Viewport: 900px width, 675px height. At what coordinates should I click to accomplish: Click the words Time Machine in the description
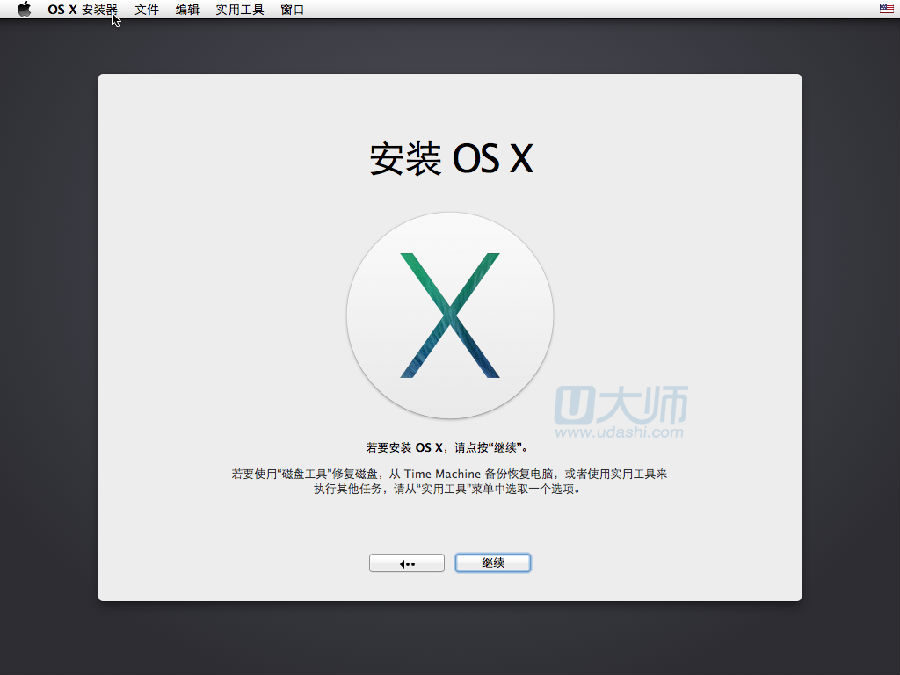coord(442,474)
